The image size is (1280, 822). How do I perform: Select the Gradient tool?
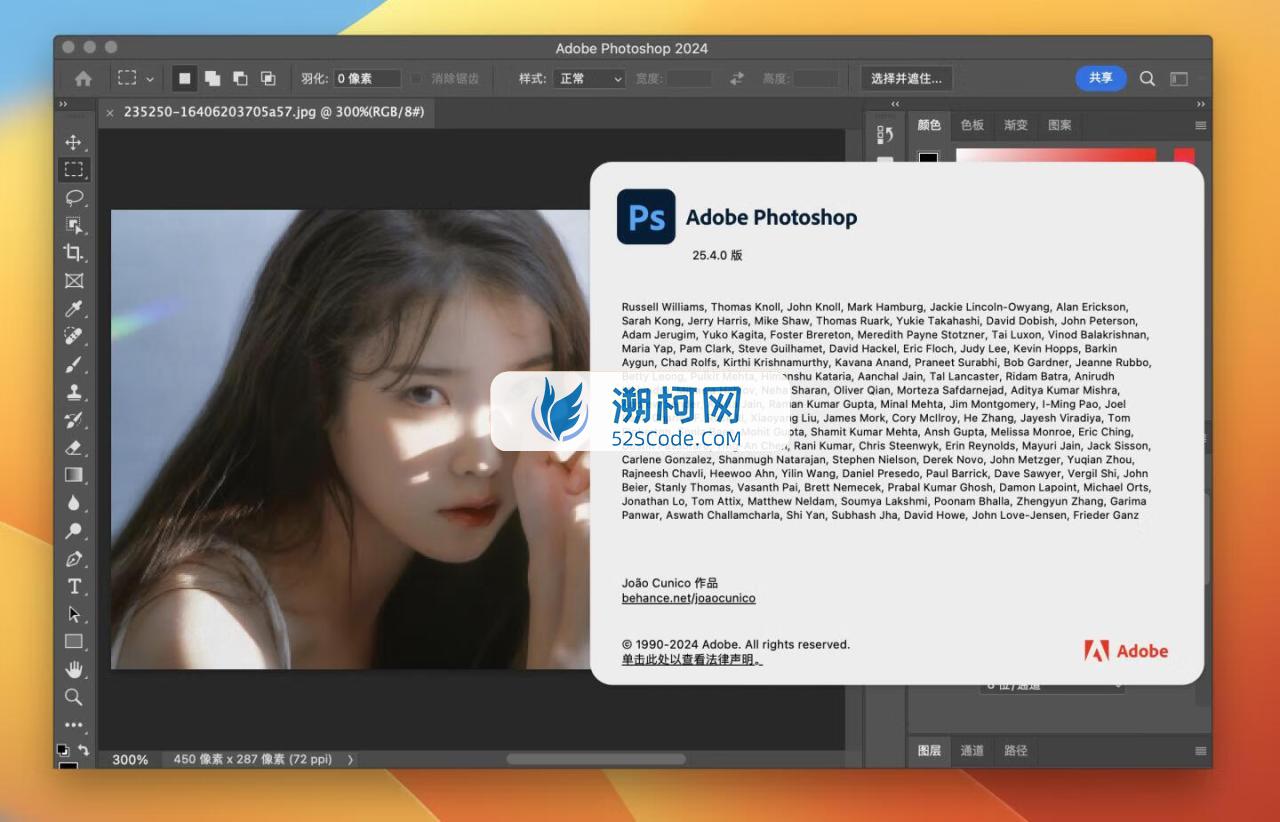click(x=74, y=475)
